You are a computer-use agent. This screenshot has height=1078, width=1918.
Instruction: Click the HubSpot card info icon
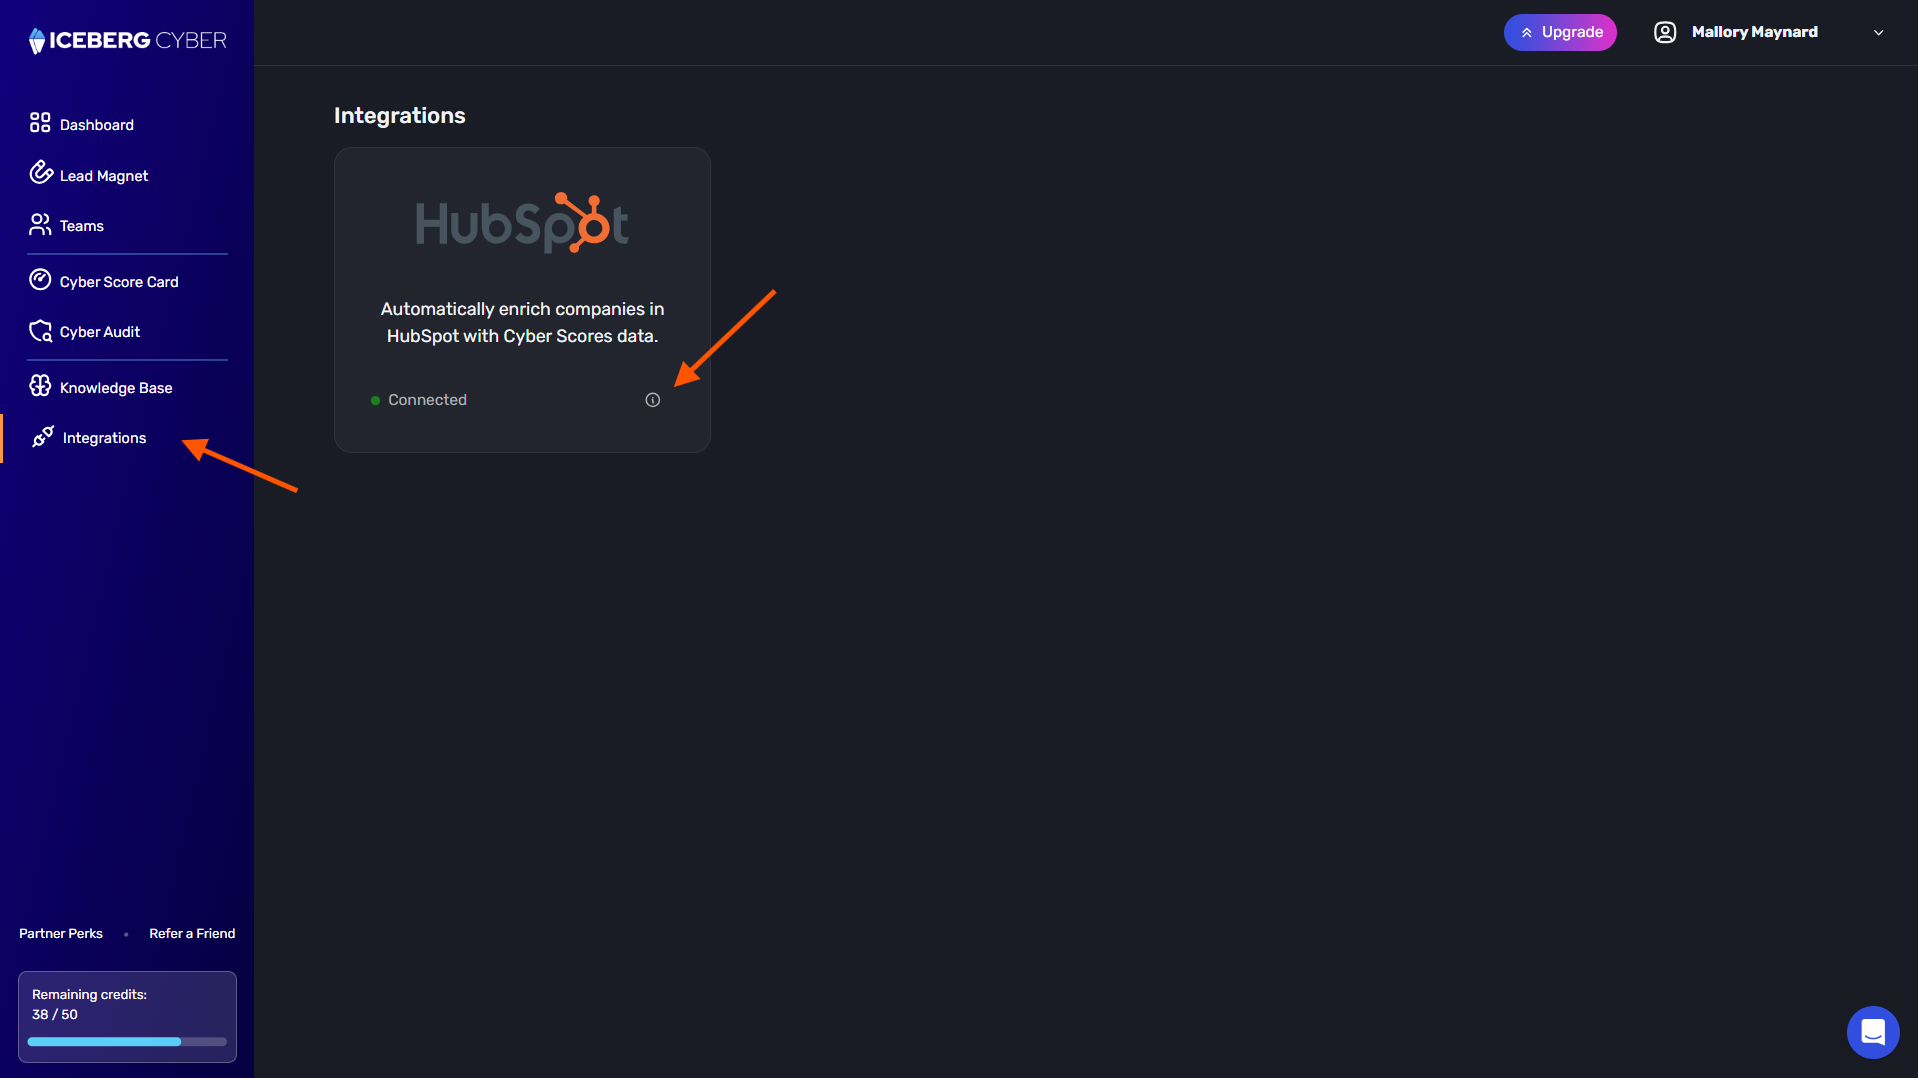(x=653, y=400)
